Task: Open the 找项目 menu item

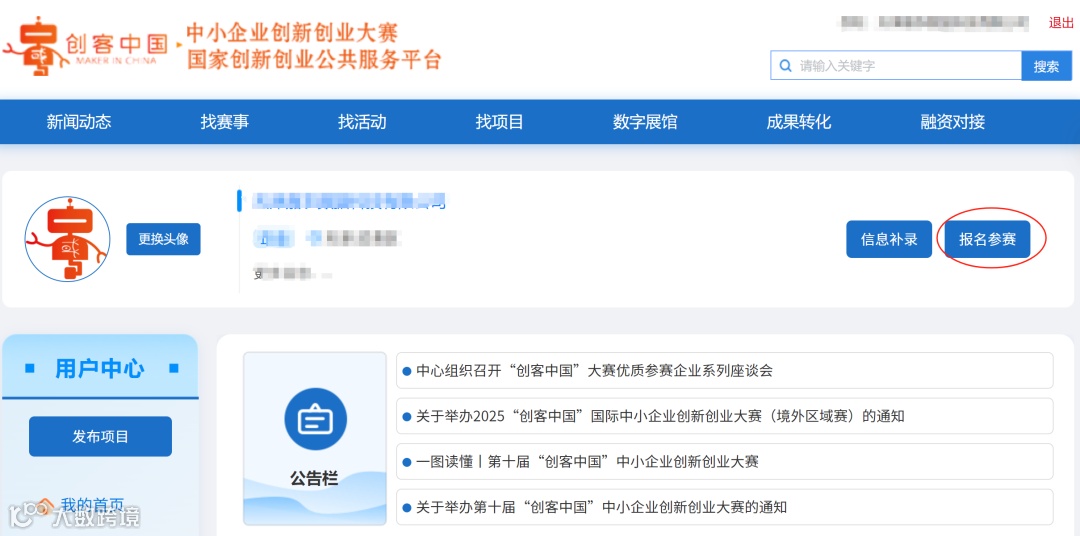Action: pos(499,122)
